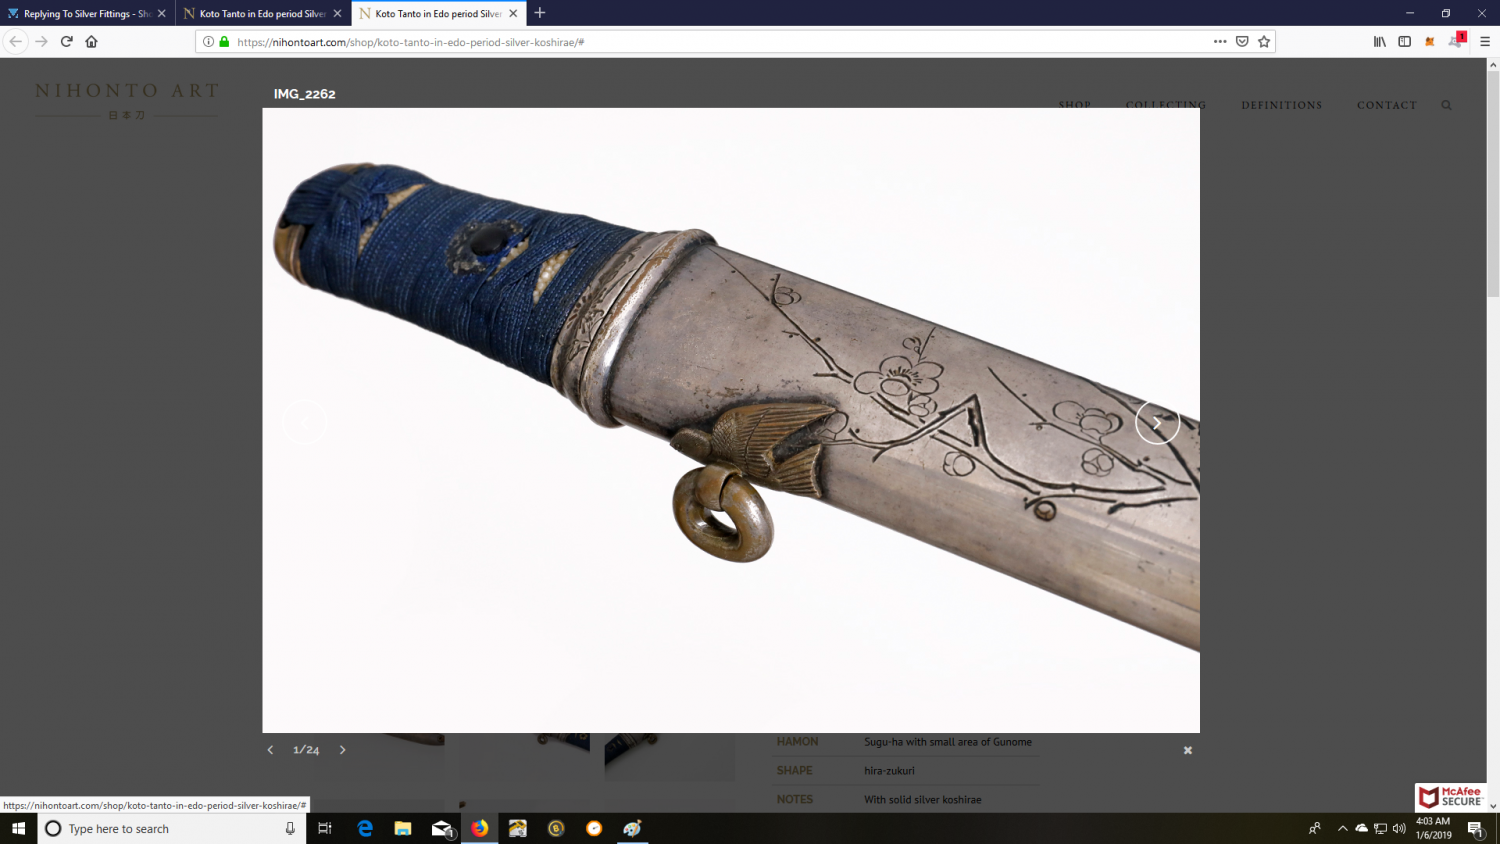Open the DEFINITIONS menu item

click(x=1282, y=105)
